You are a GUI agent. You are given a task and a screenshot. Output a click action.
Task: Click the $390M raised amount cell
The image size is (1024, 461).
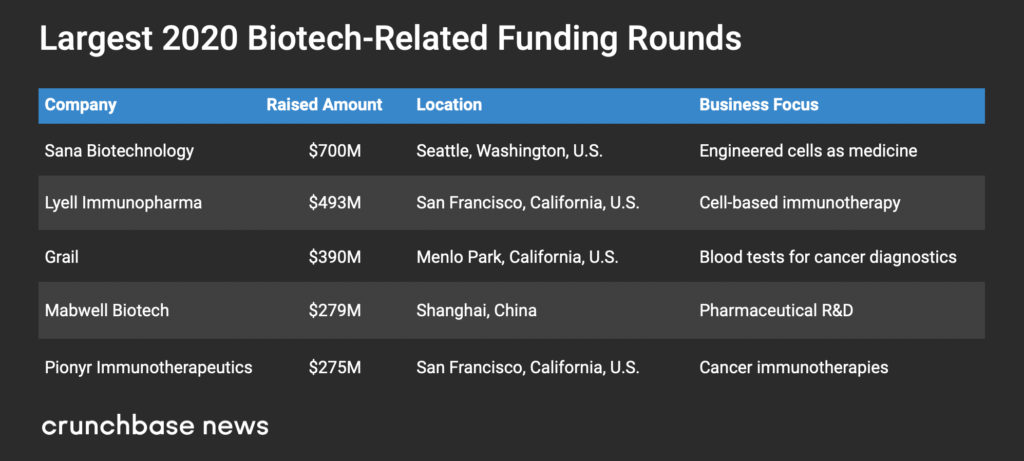335,257
